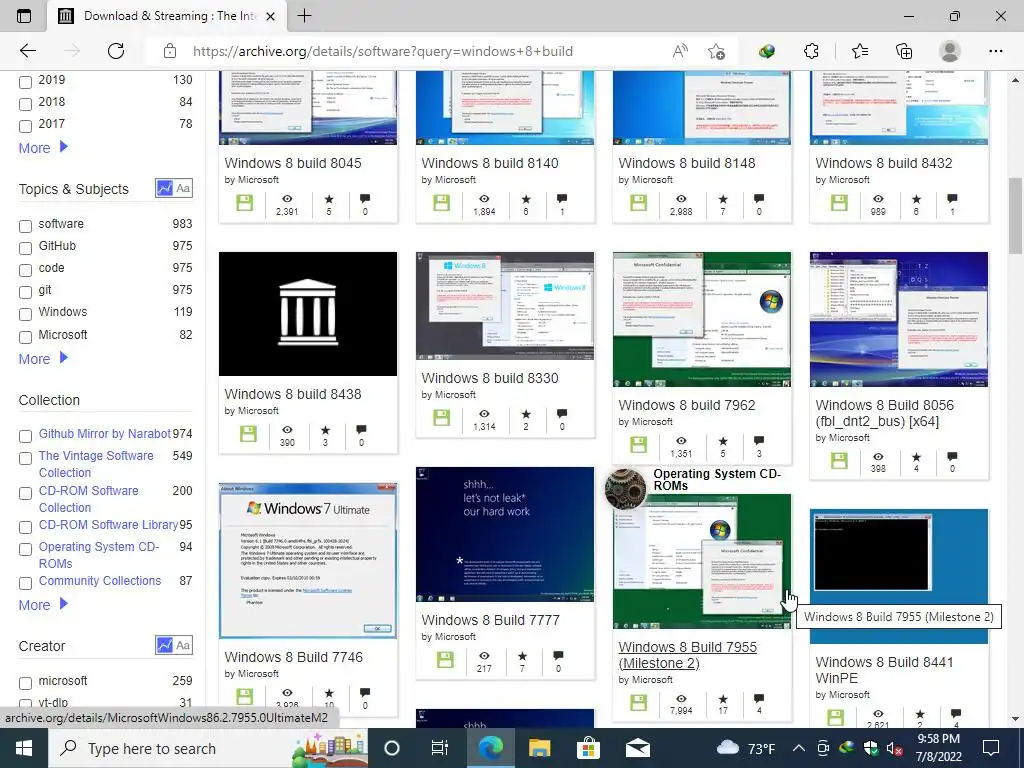Screen dimensions: 1024x768
Task: Click software icon under Windows 8 build 8438
Action: [x=248, y=434]
